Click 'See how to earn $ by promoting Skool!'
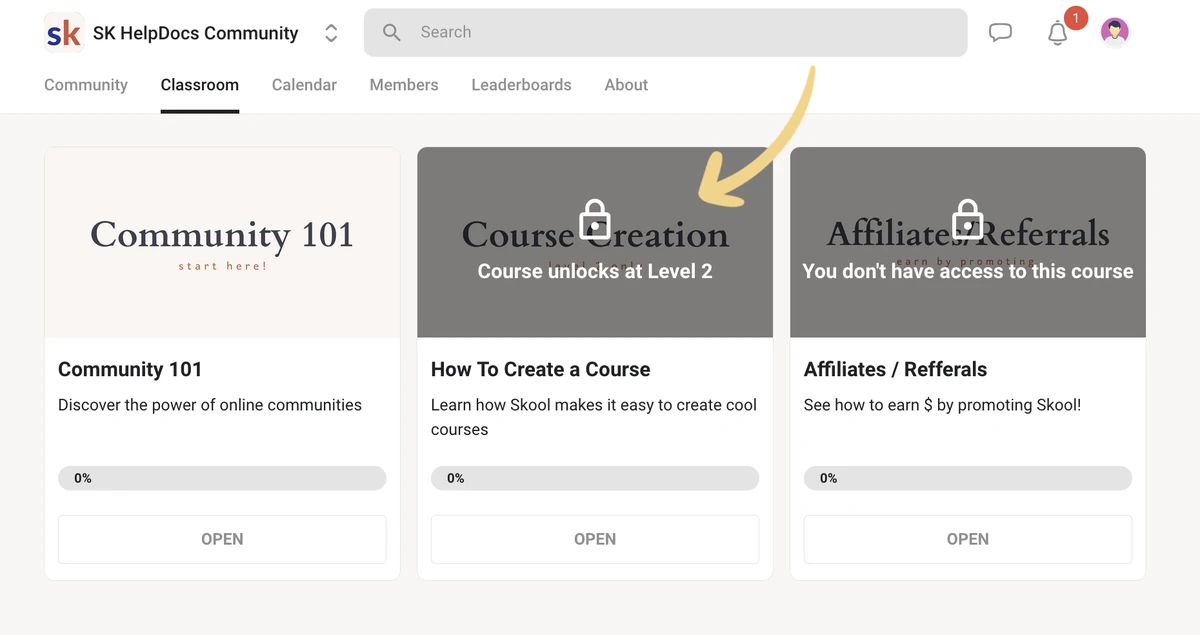This screenshot has width=1200, height=635. coord(943,405)
